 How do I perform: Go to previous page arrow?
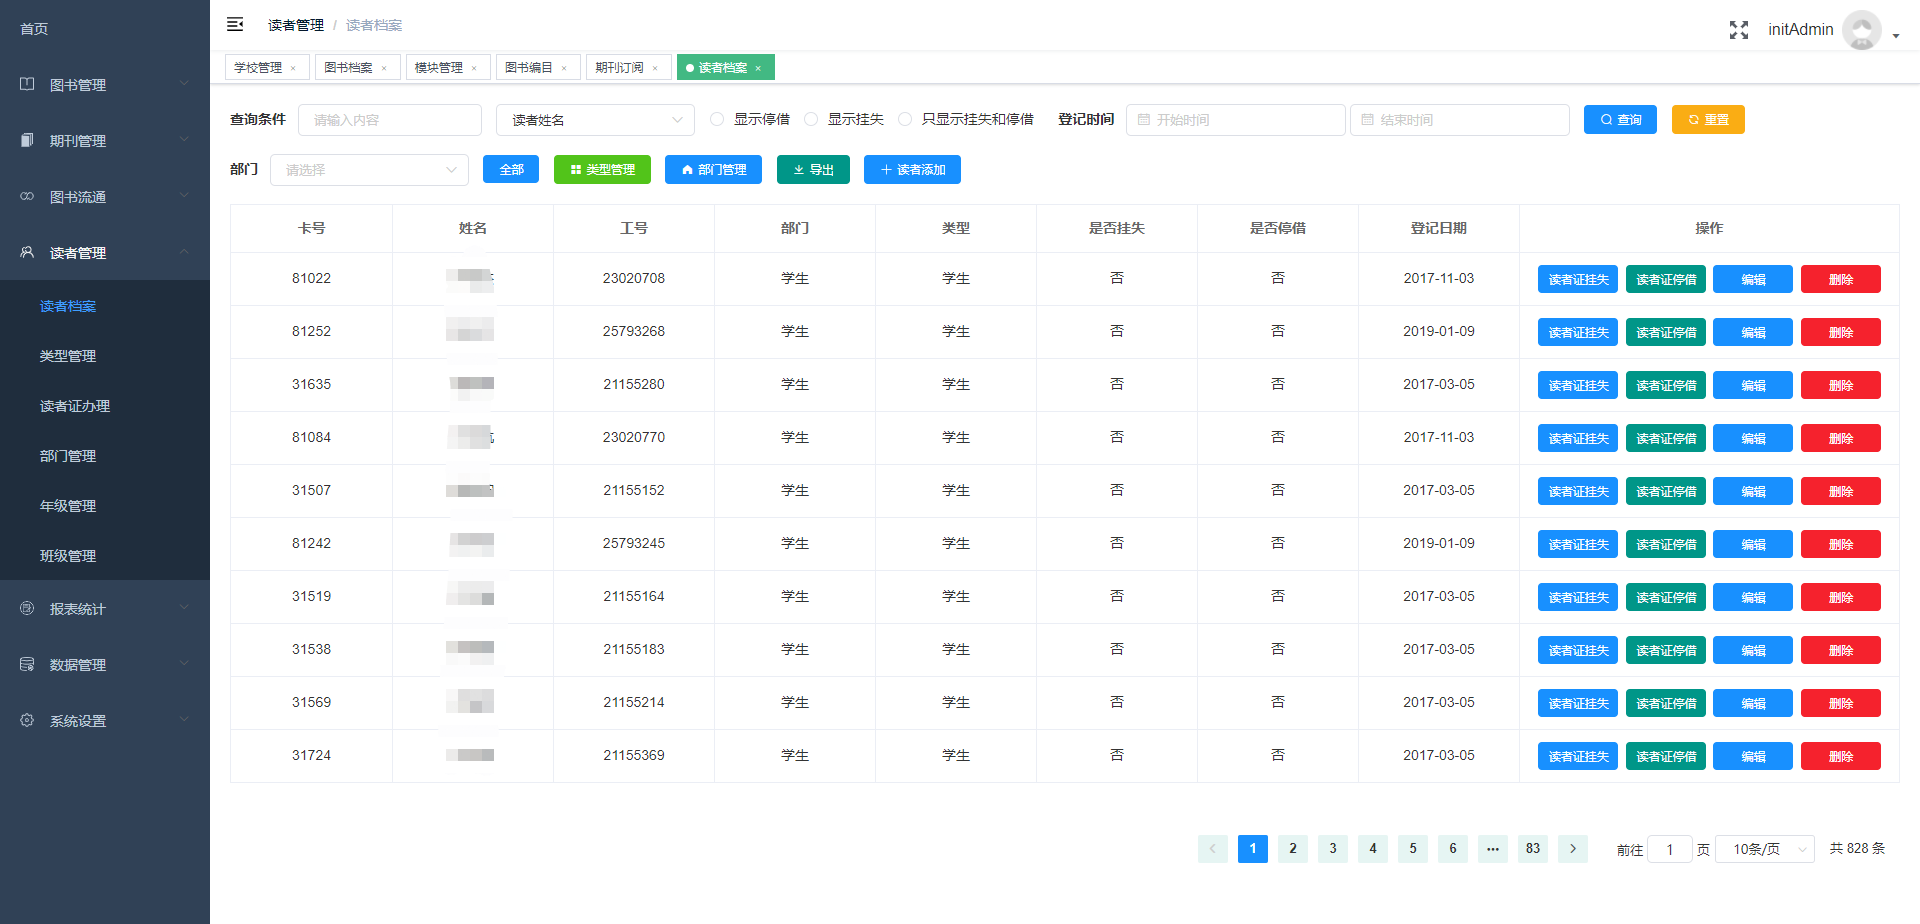click(x=1213, y=849)
